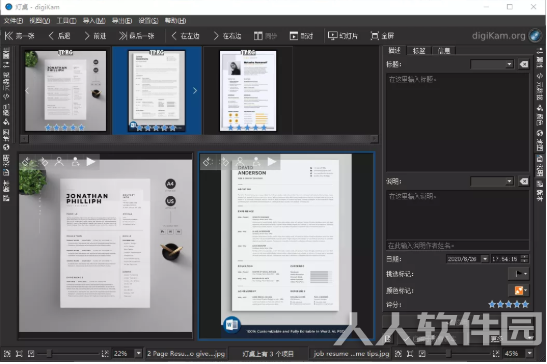The width and height of the screenshot is (547, 364).
Task: Select the Jonathan Phillip resume thumbnail
Action: (x=66, y=91)
